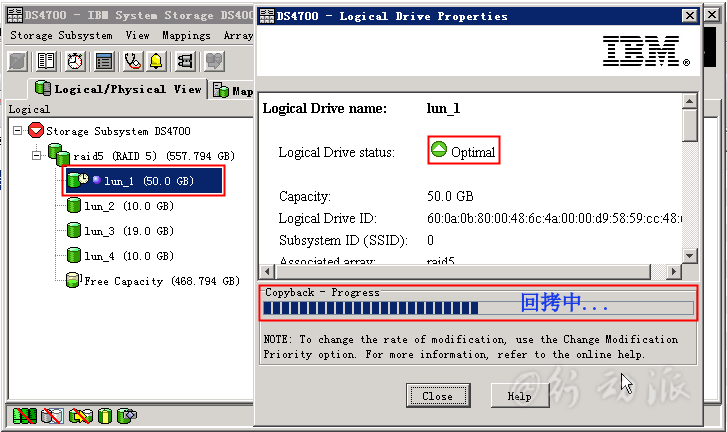
Task: Select raid5 (RAID 5) array row
Action: pyautogui.click(x=142, y=156)
